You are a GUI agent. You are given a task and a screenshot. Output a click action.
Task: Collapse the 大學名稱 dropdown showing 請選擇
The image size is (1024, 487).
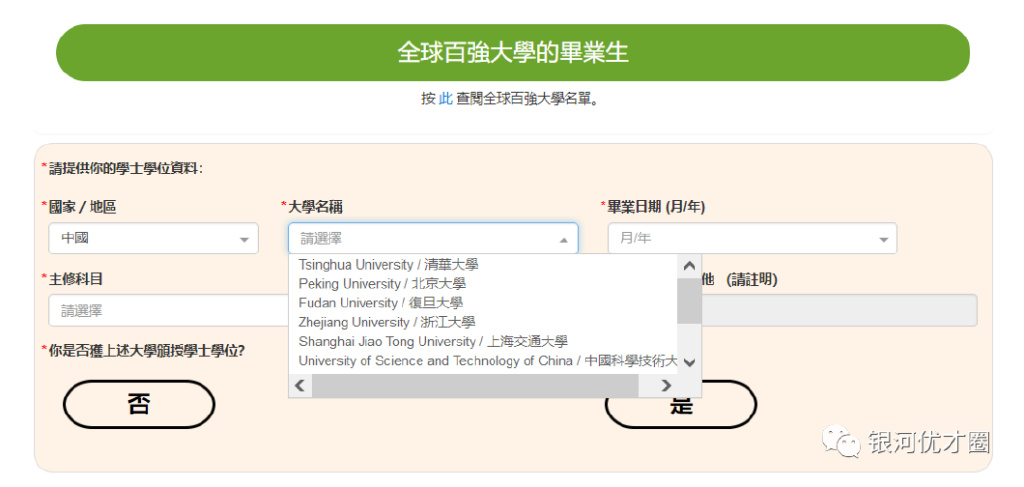[x=433, y=238]
